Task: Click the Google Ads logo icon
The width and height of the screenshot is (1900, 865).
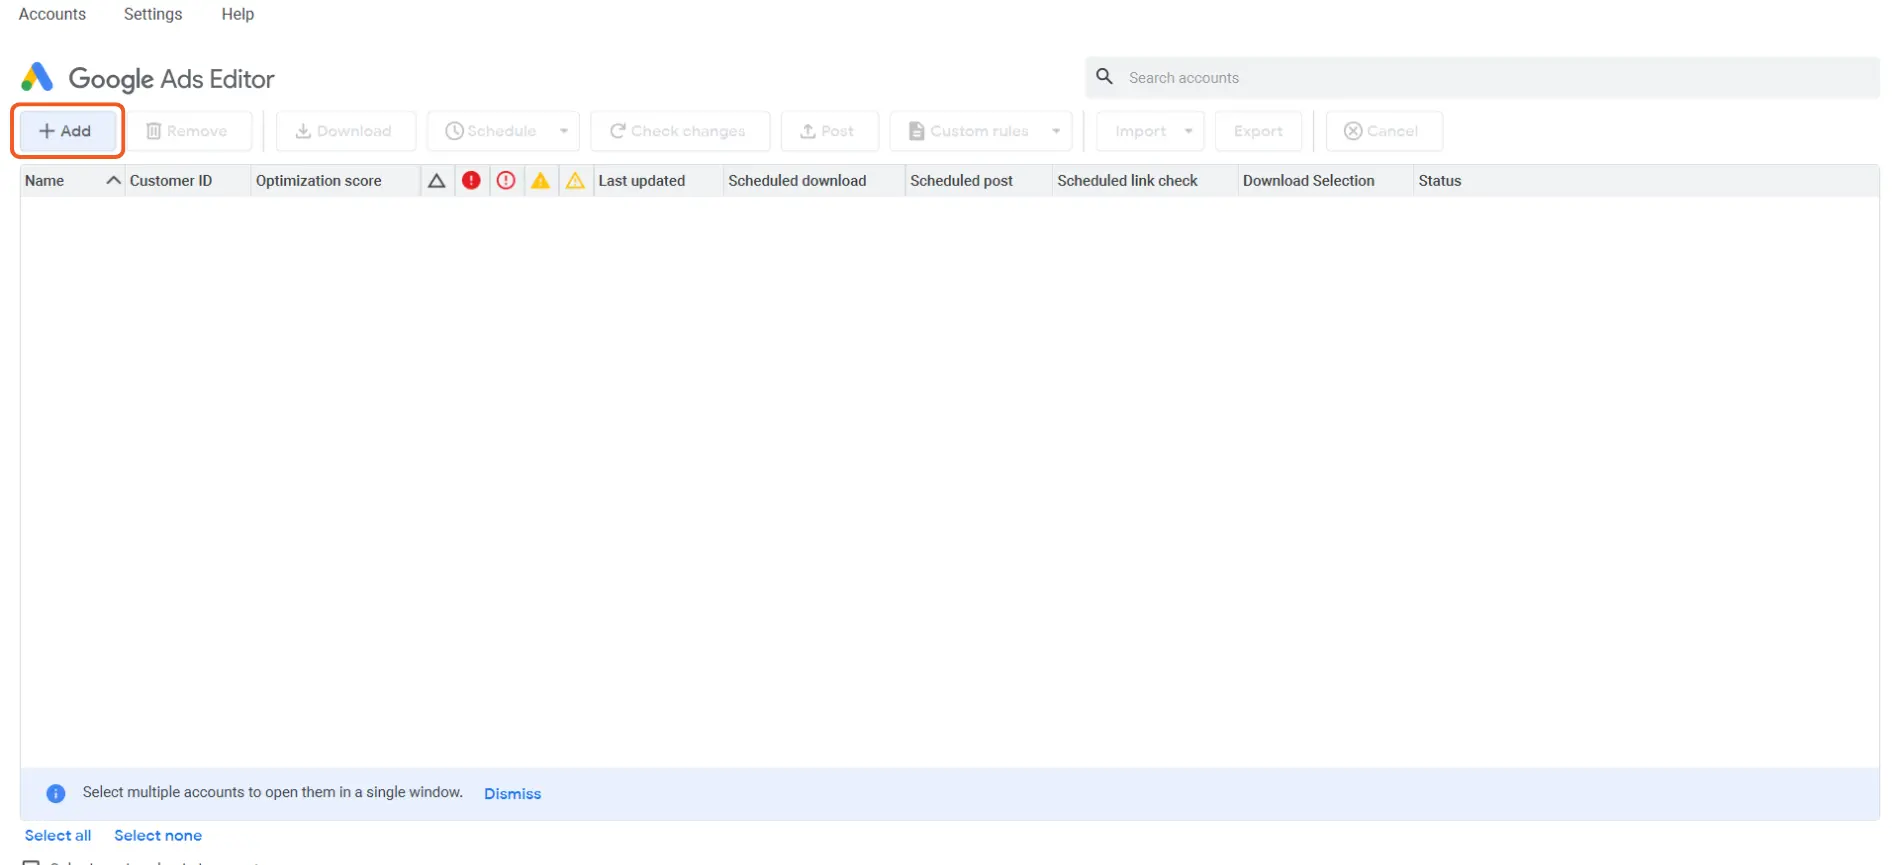Action: (37, 77)
